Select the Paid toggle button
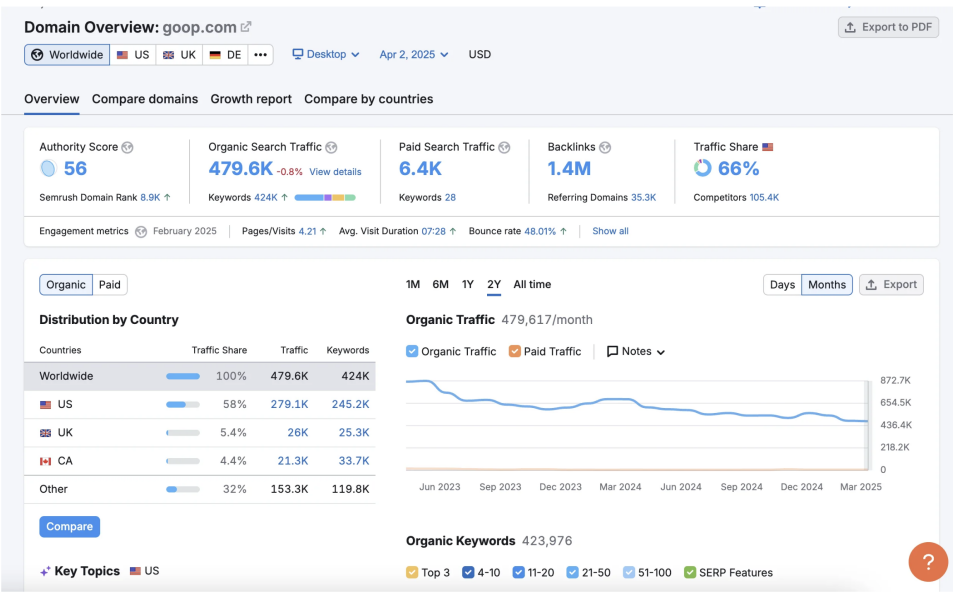 point(110,284)
